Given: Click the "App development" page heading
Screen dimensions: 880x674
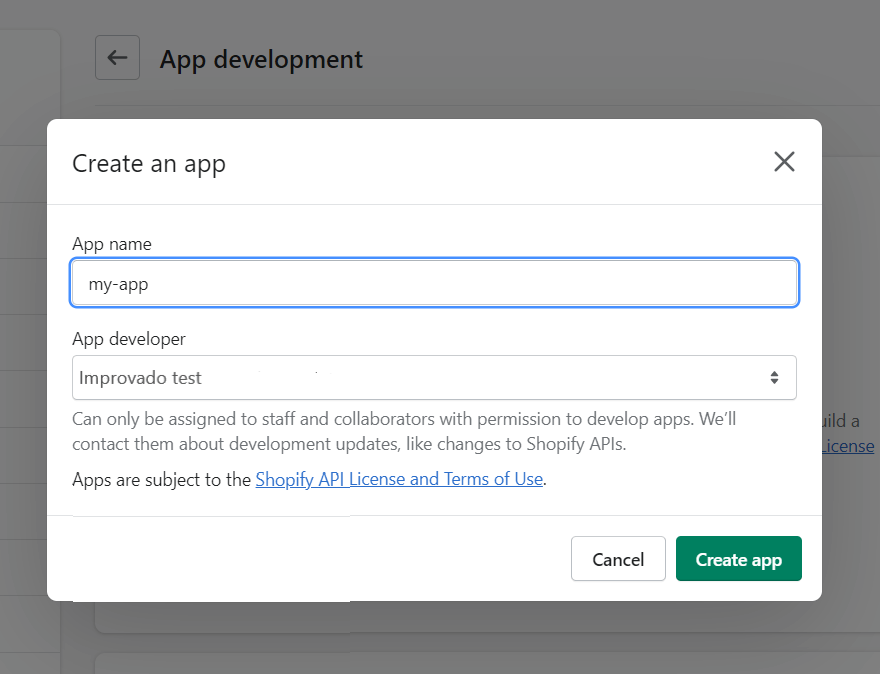Looking at the screenshot, I should pyautogui.click(x=261, y=59).
